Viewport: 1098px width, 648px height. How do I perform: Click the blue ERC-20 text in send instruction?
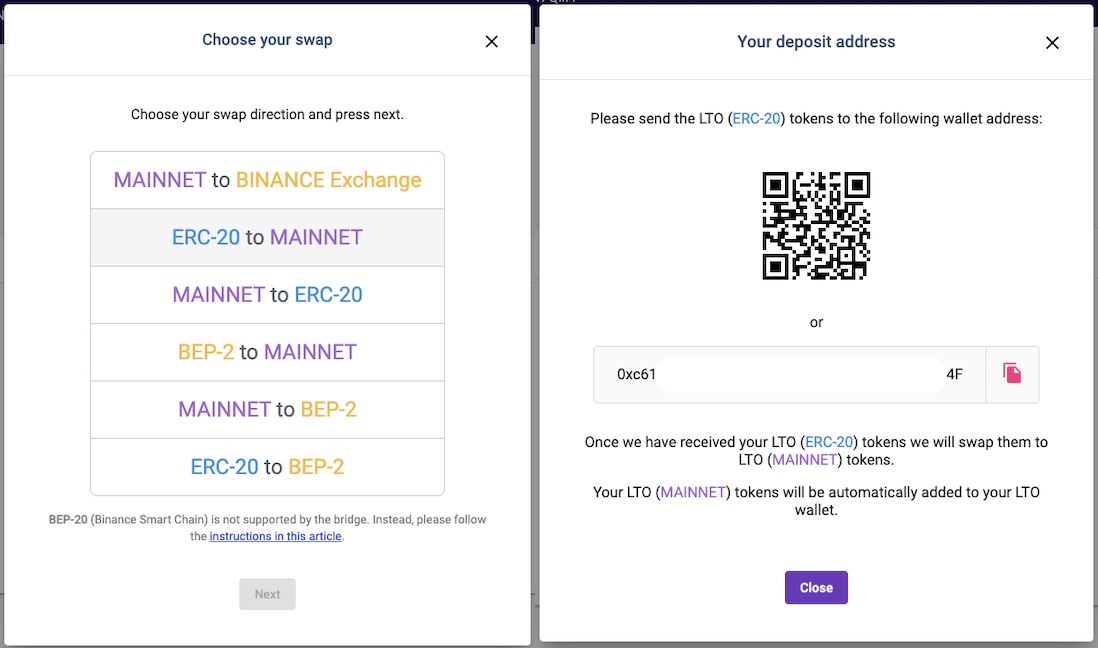point(756,119)
